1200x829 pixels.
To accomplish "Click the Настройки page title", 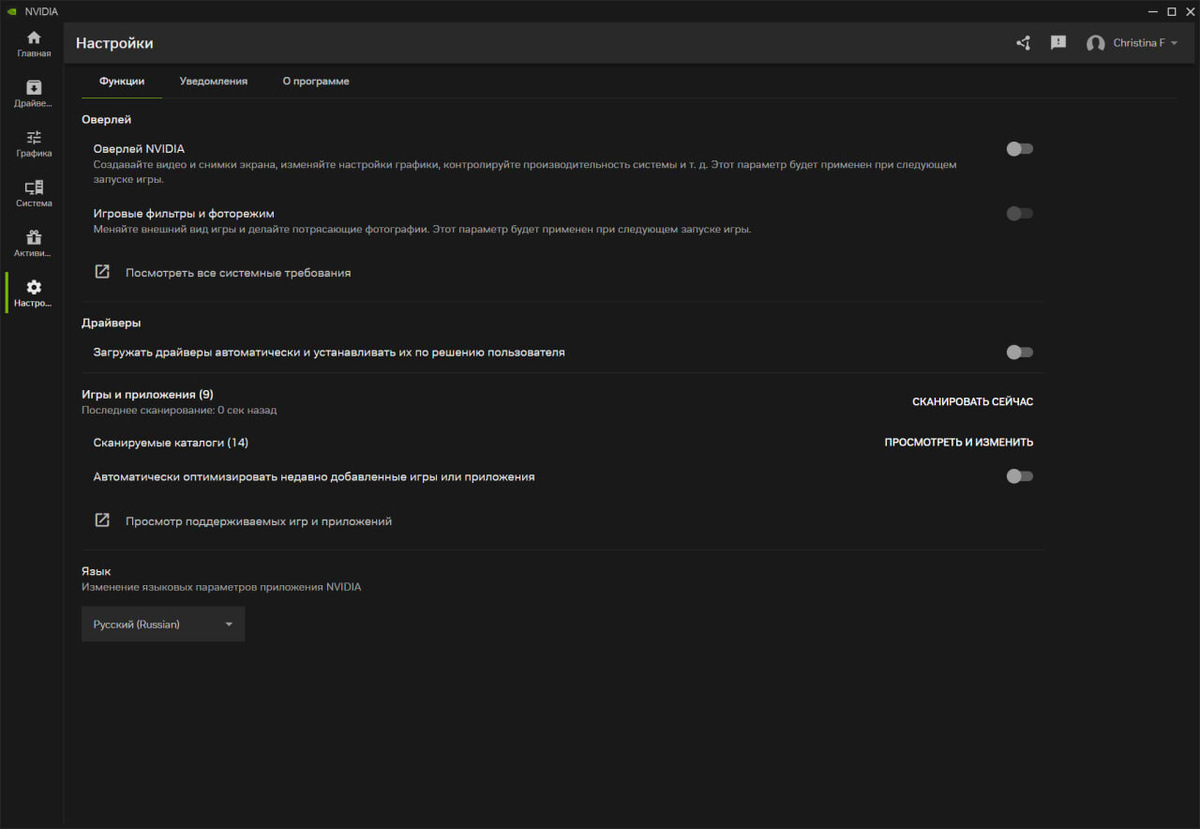I will click(115, 43).
